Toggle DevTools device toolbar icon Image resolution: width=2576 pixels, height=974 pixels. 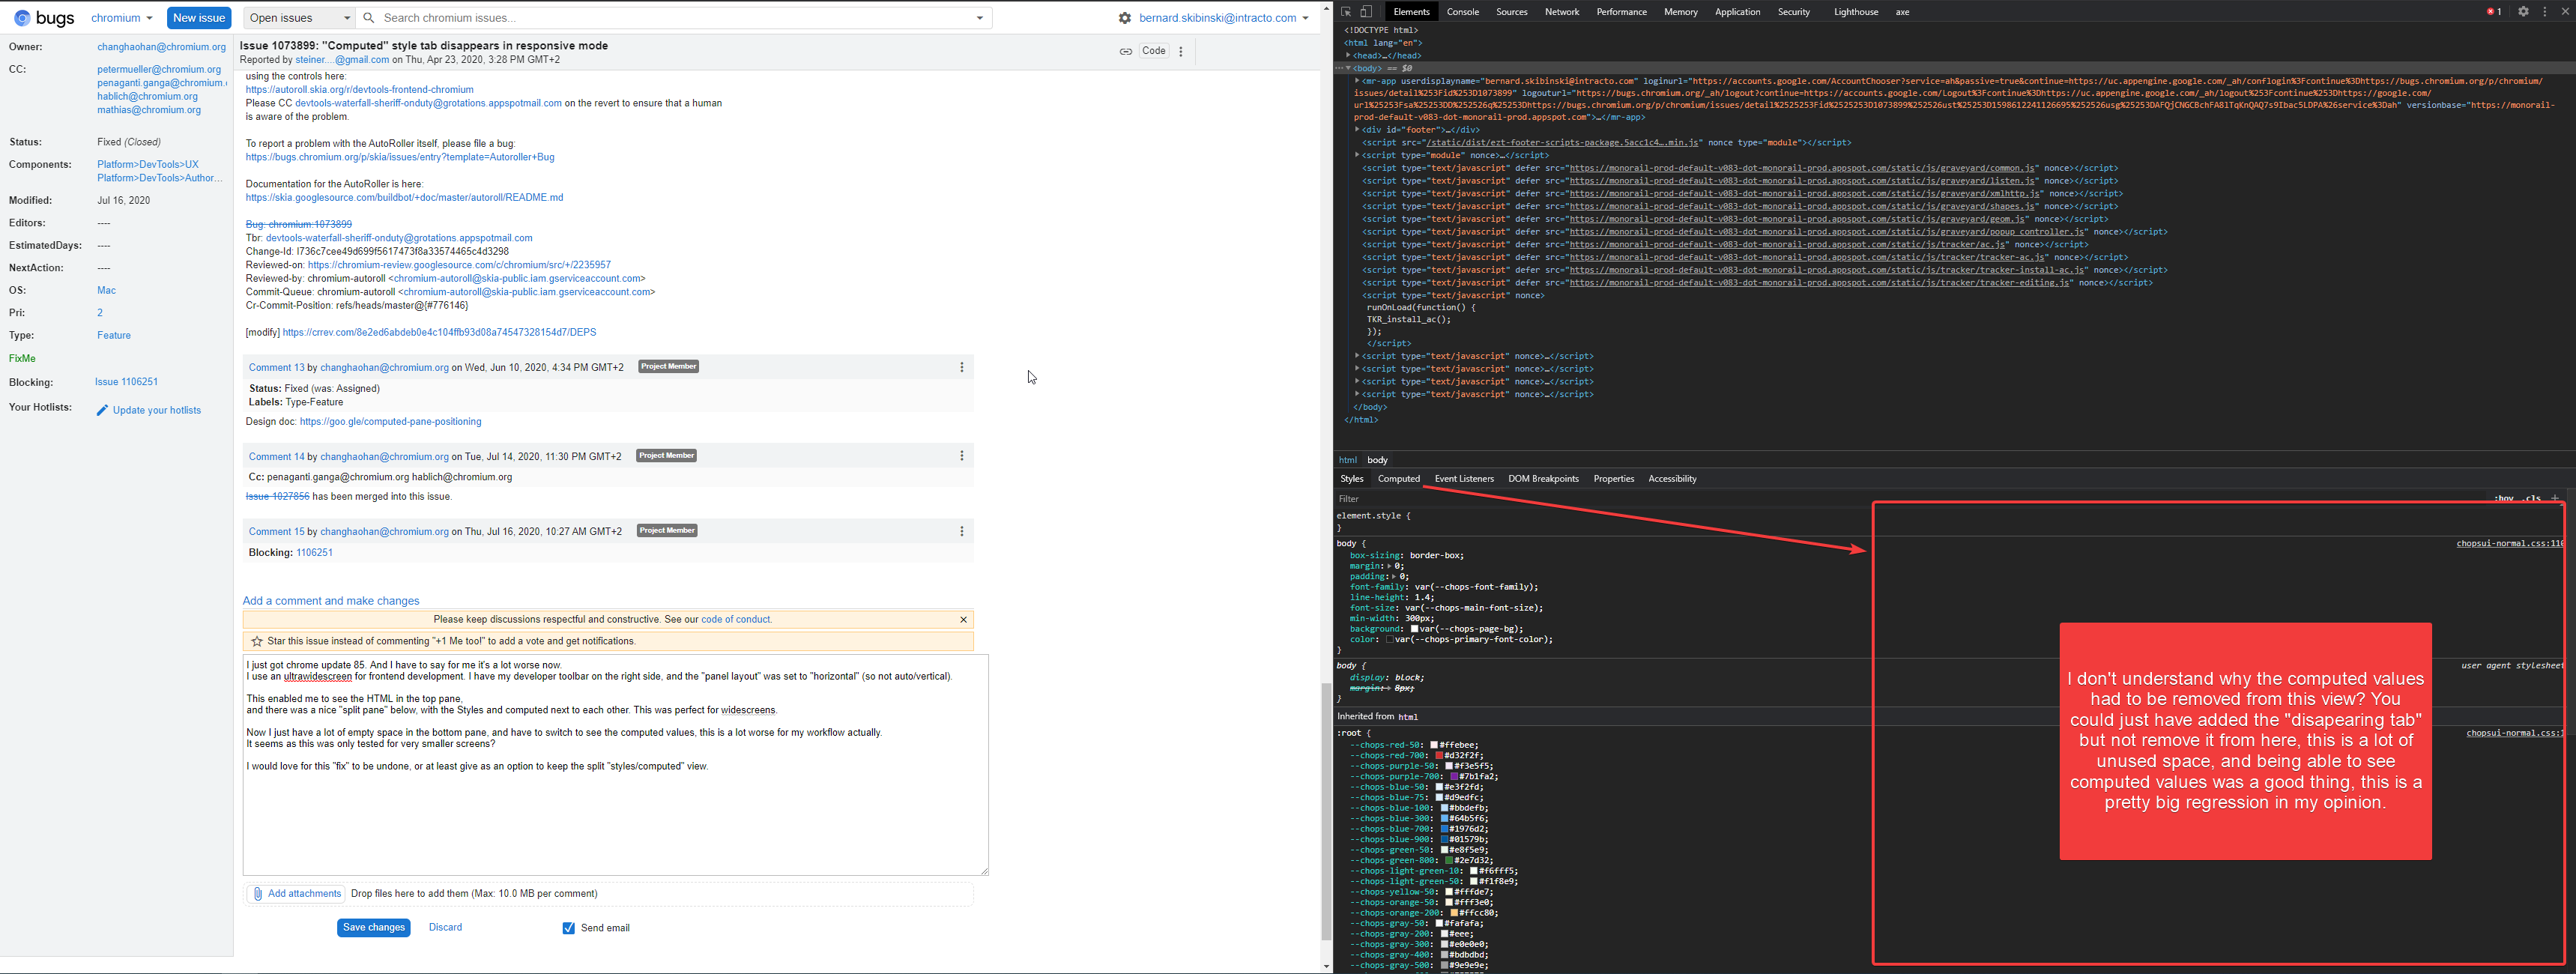click(1366, 12)
